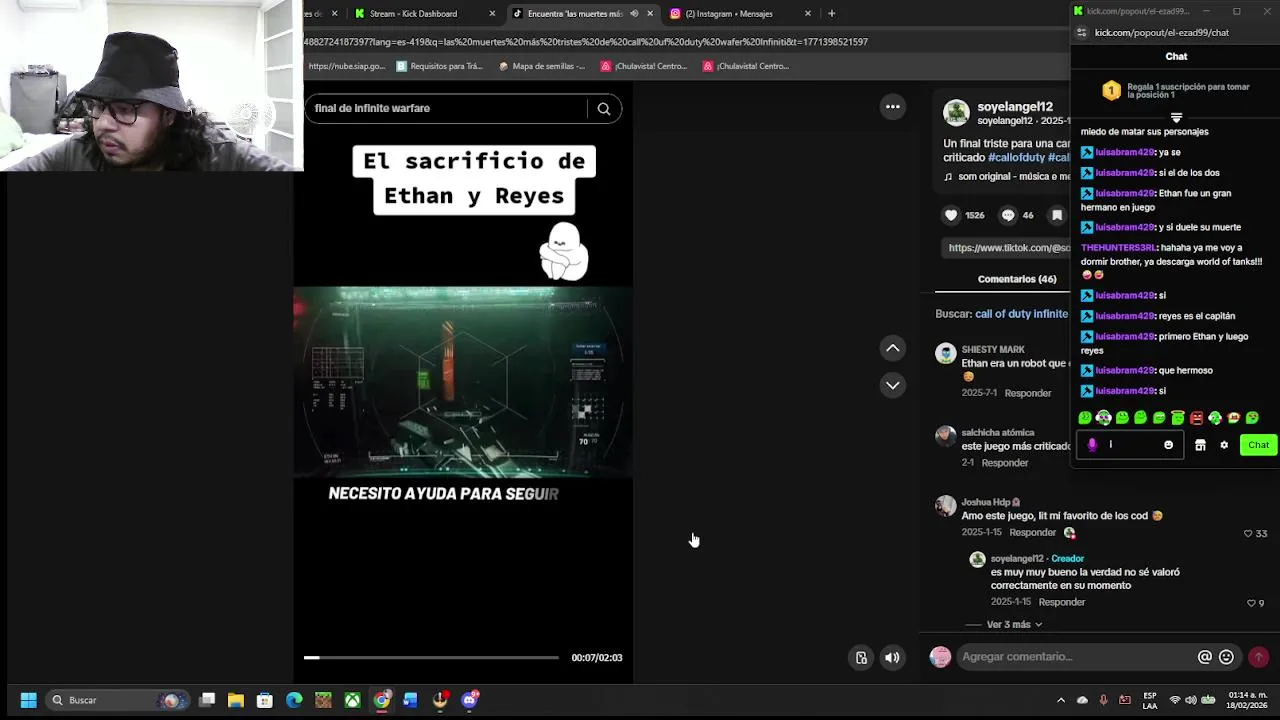Expand Kick chat leaderboard collapse arrow
Viewport: 1280px width, 720px height.
(1176, 117)
